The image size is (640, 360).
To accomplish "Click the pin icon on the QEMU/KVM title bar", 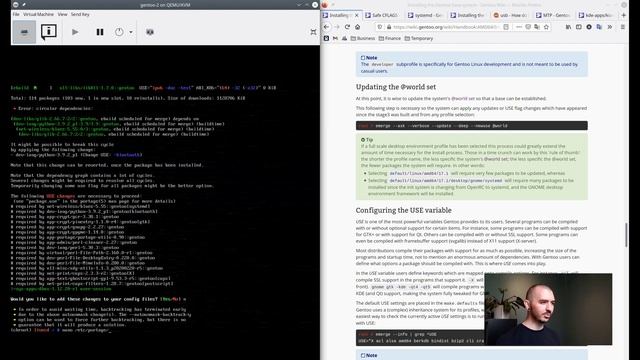I will tap(24, 5).
